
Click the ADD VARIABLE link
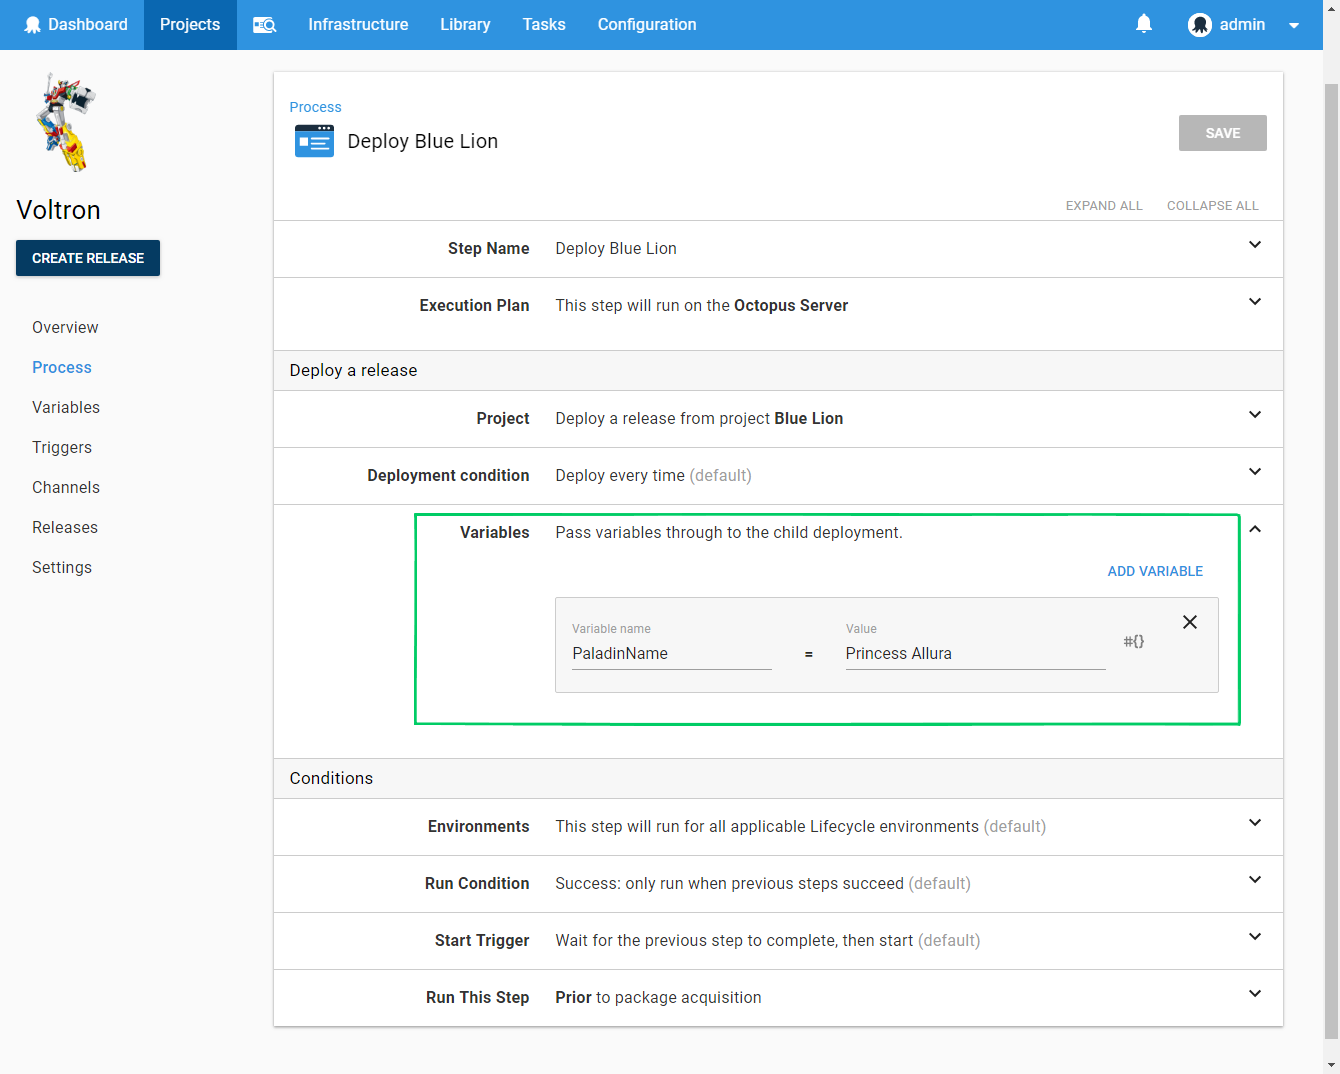(1155, 571)
